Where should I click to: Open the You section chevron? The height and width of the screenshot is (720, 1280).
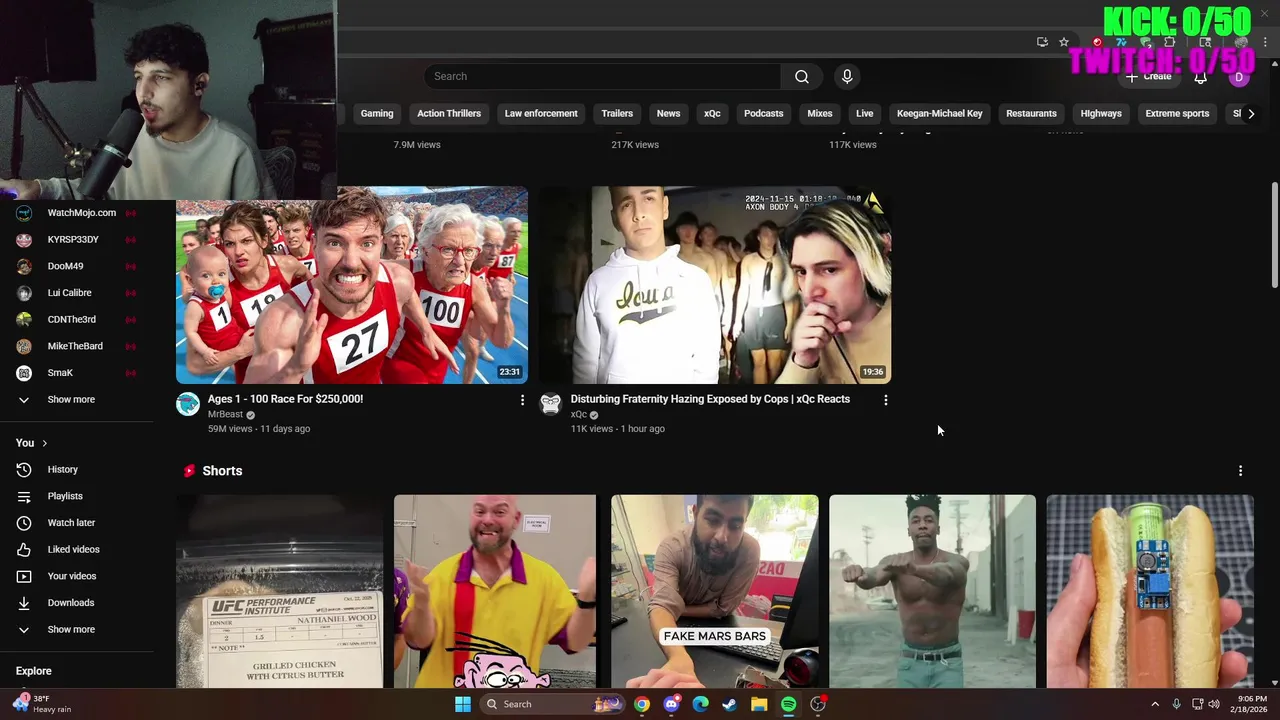(44, 443)
